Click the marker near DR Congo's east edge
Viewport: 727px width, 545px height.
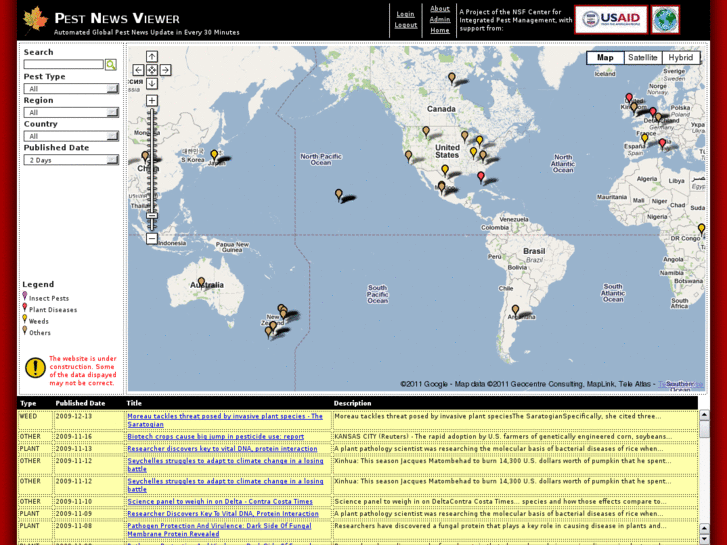point(701,229)
